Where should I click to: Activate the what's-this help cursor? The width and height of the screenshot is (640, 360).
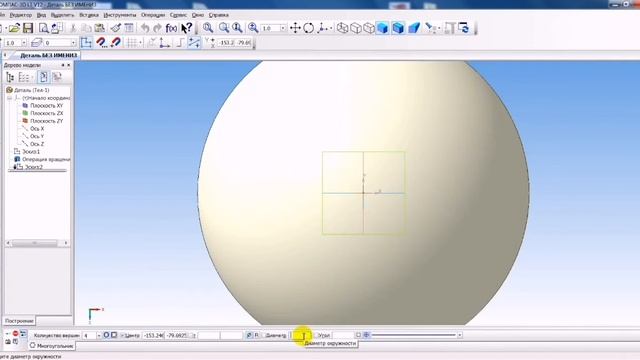click(187, 28)
